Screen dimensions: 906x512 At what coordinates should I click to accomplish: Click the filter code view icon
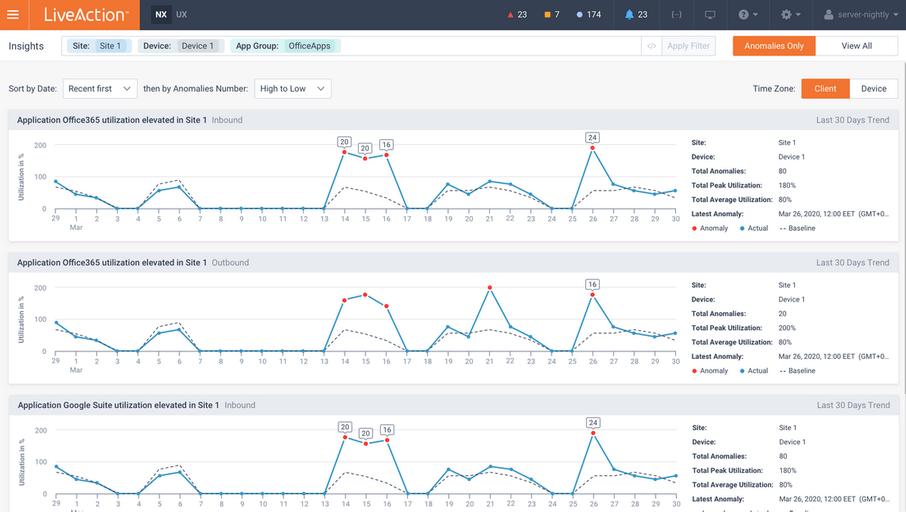click(651, 46)
